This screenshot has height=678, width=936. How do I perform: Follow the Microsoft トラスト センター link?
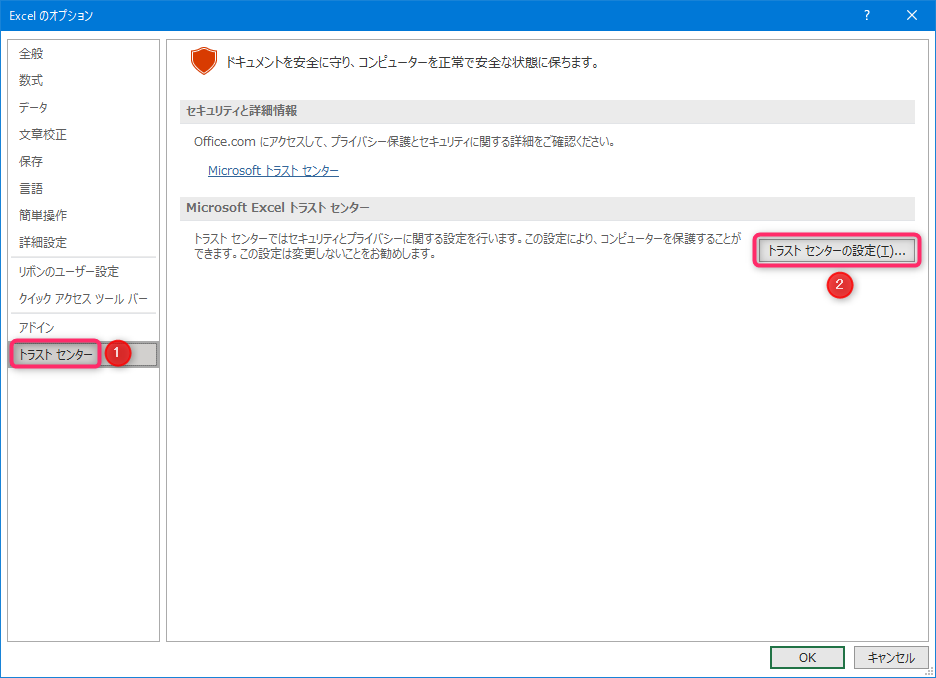click(x=273, y=171)
